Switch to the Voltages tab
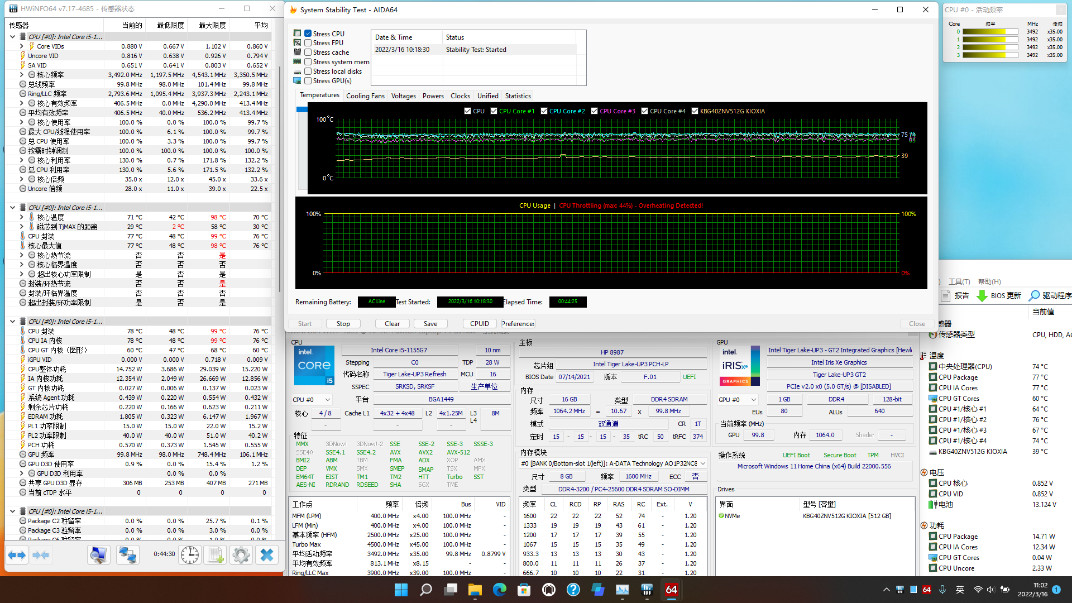 pos(403,96)
